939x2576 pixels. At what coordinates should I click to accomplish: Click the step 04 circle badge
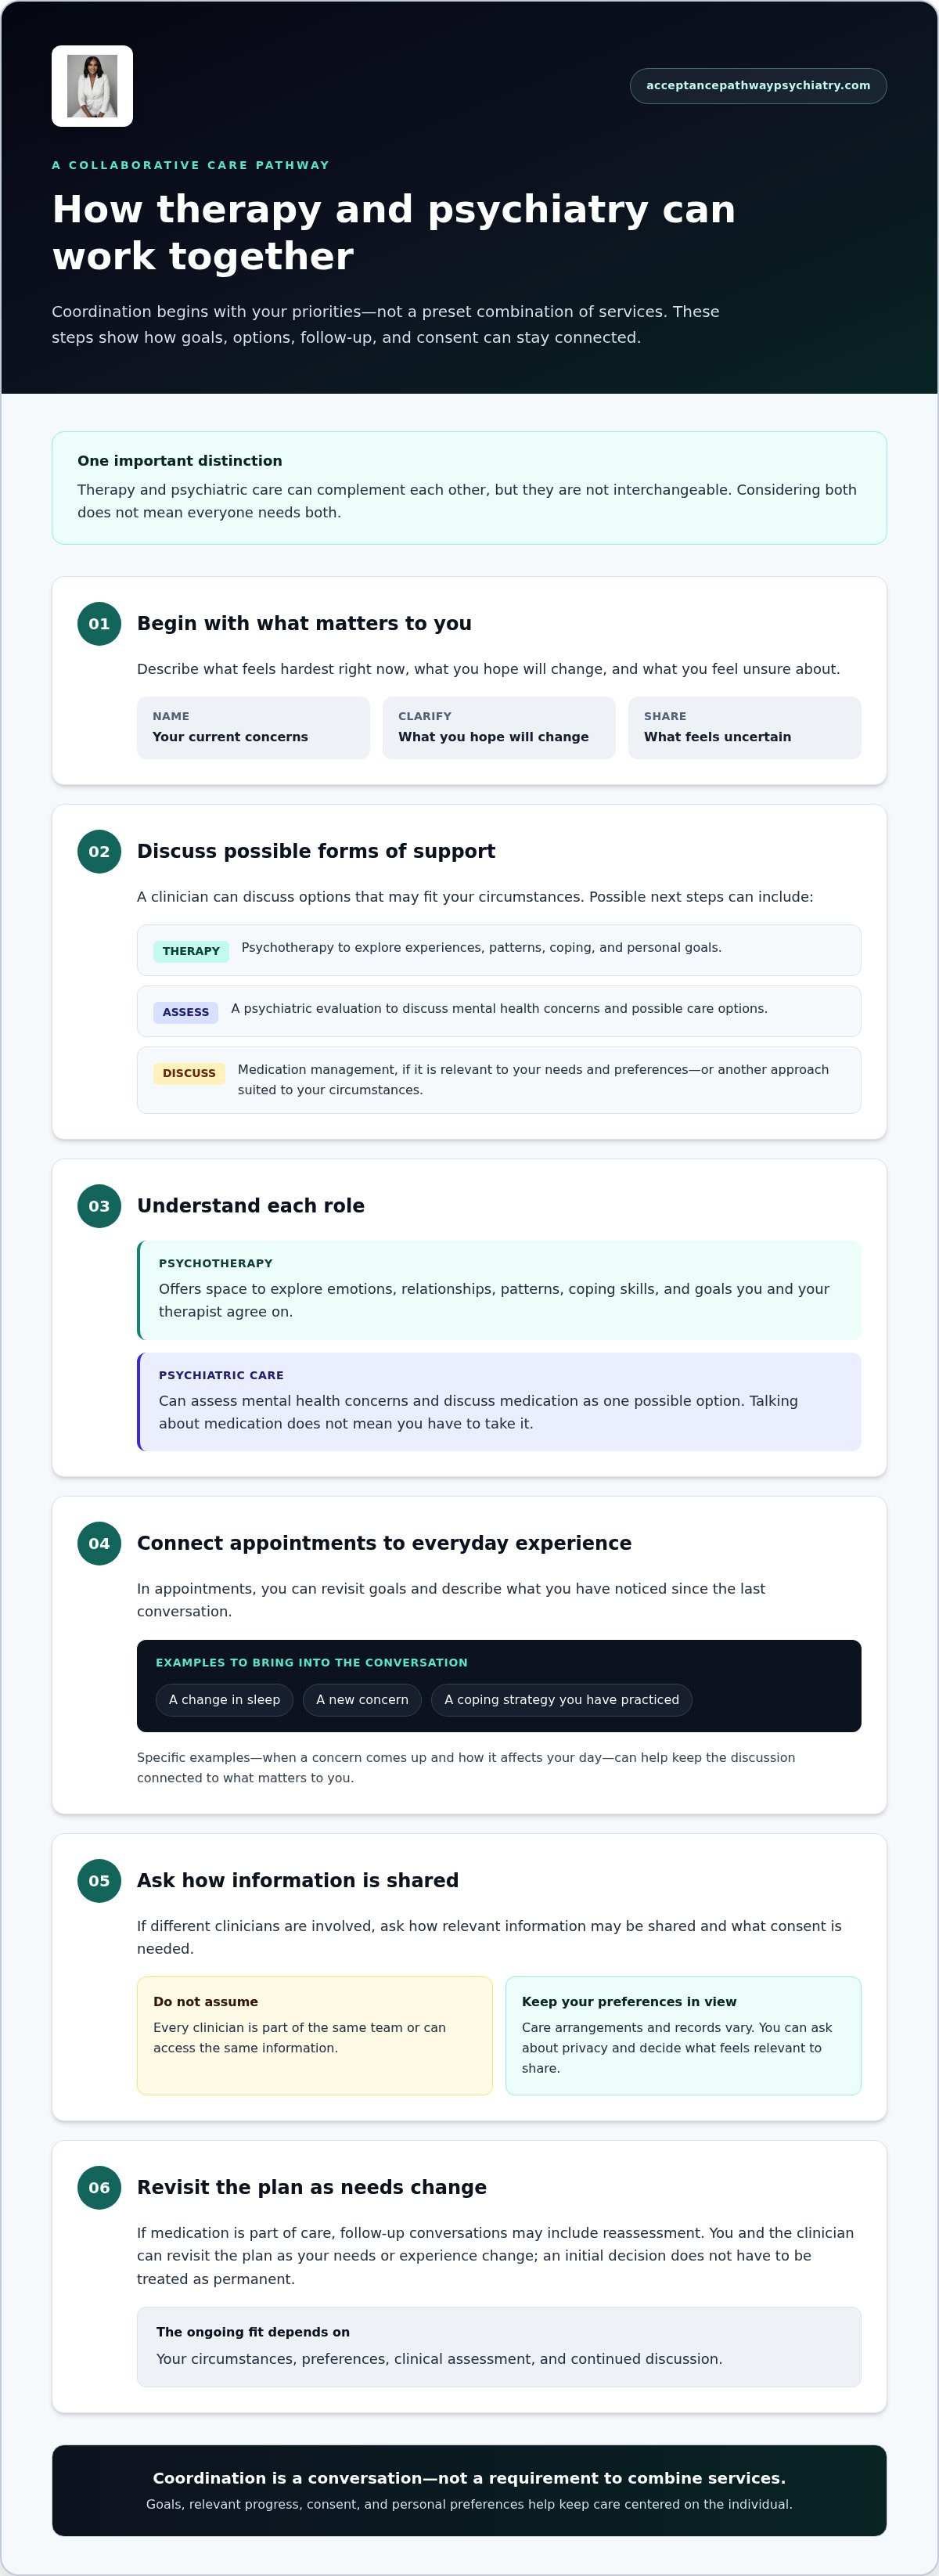(x=99, y=1543)
